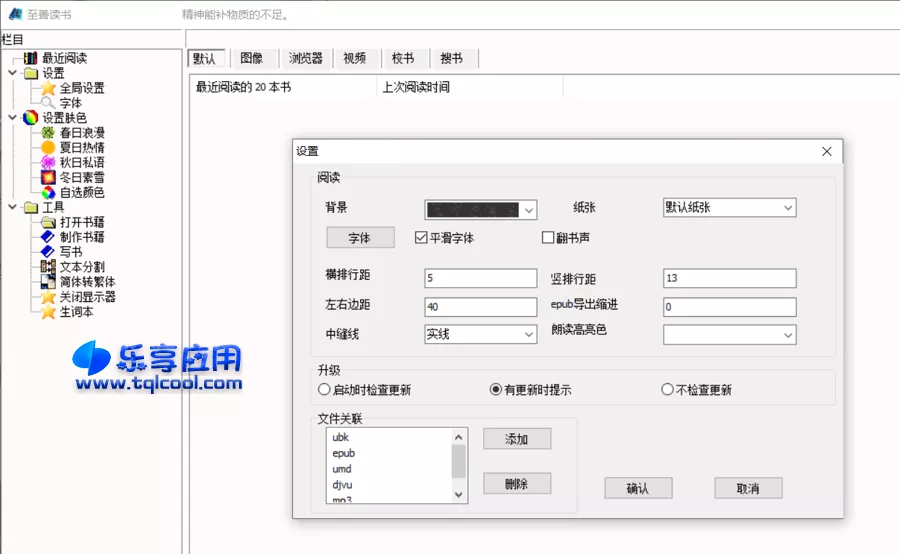Click the 上次阅读时间 column header
Image resolution: width=900 pixels, height=554 pixels.
[470, 87]
